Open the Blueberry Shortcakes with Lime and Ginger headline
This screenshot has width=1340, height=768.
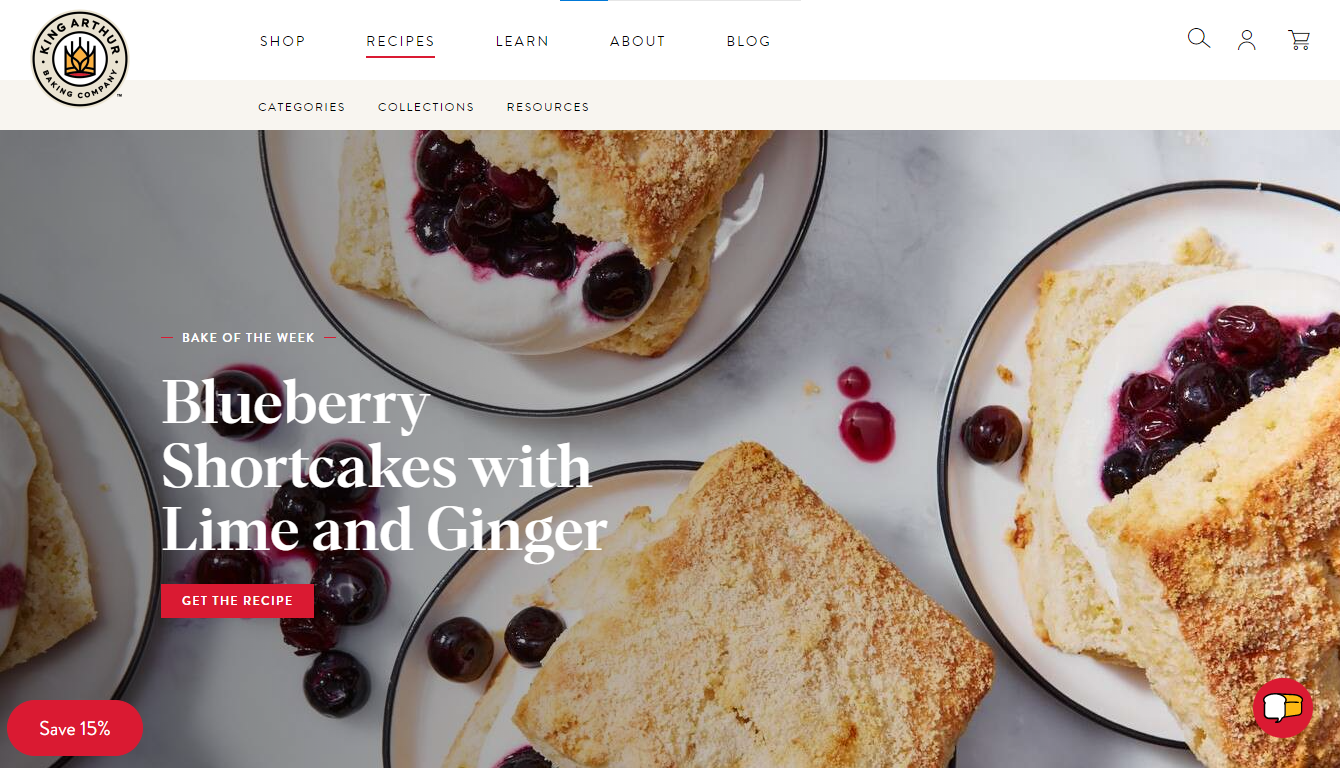pyautogui.click(x=384, y=466)
